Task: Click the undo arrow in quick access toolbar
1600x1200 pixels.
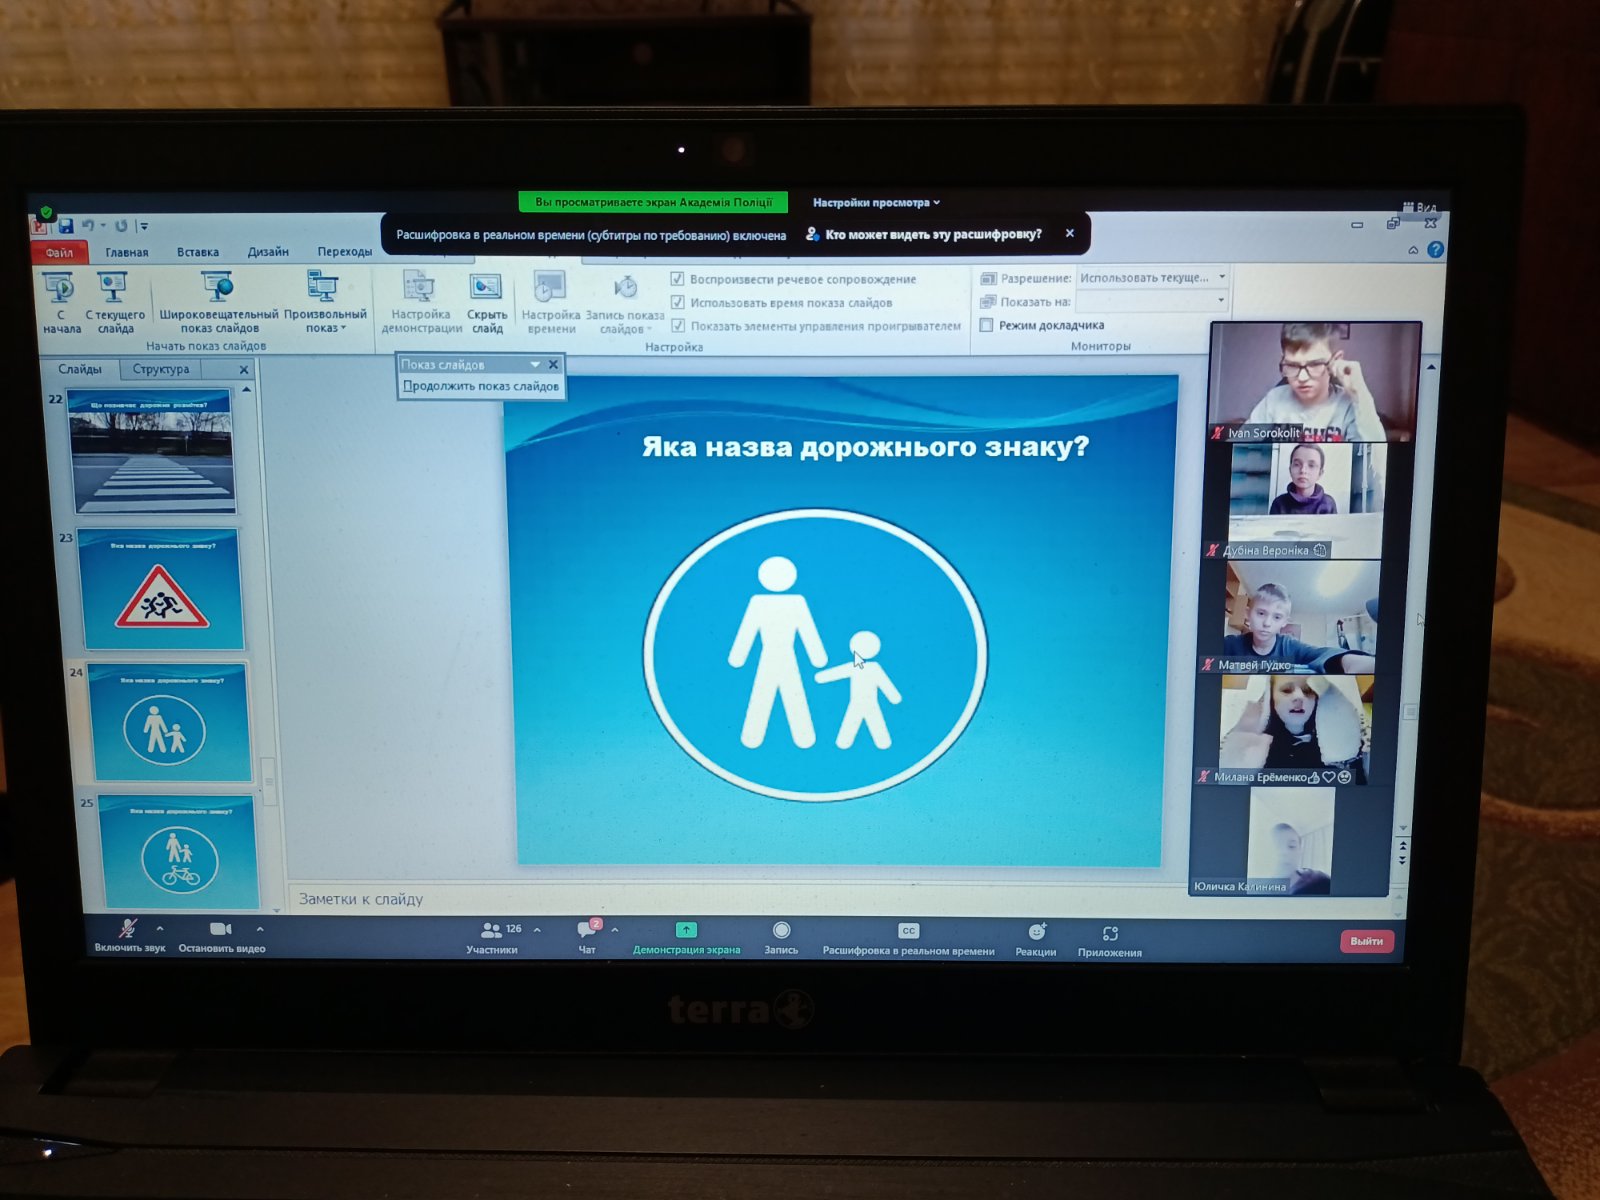Action: coord(88,226)
